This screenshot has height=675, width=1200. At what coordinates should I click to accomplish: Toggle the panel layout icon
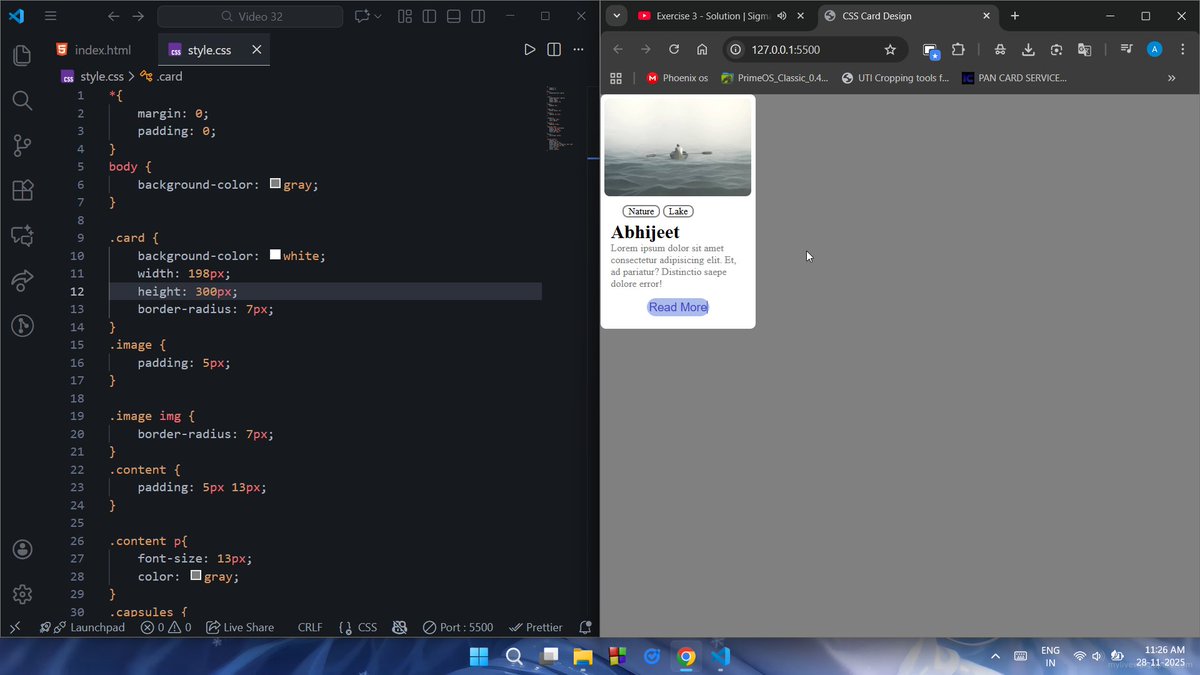point(453,16)
